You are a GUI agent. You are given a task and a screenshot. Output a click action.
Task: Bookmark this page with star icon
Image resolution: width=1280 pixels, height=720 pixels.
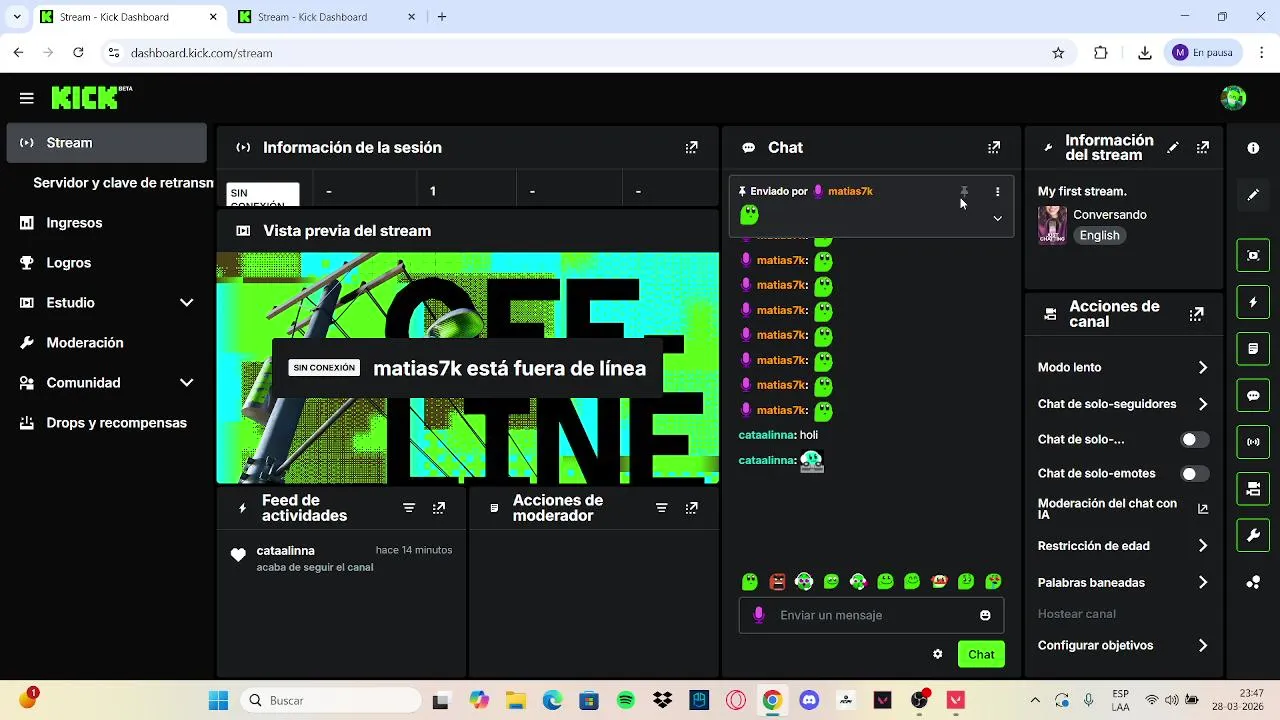click(x=1058, y=53)
